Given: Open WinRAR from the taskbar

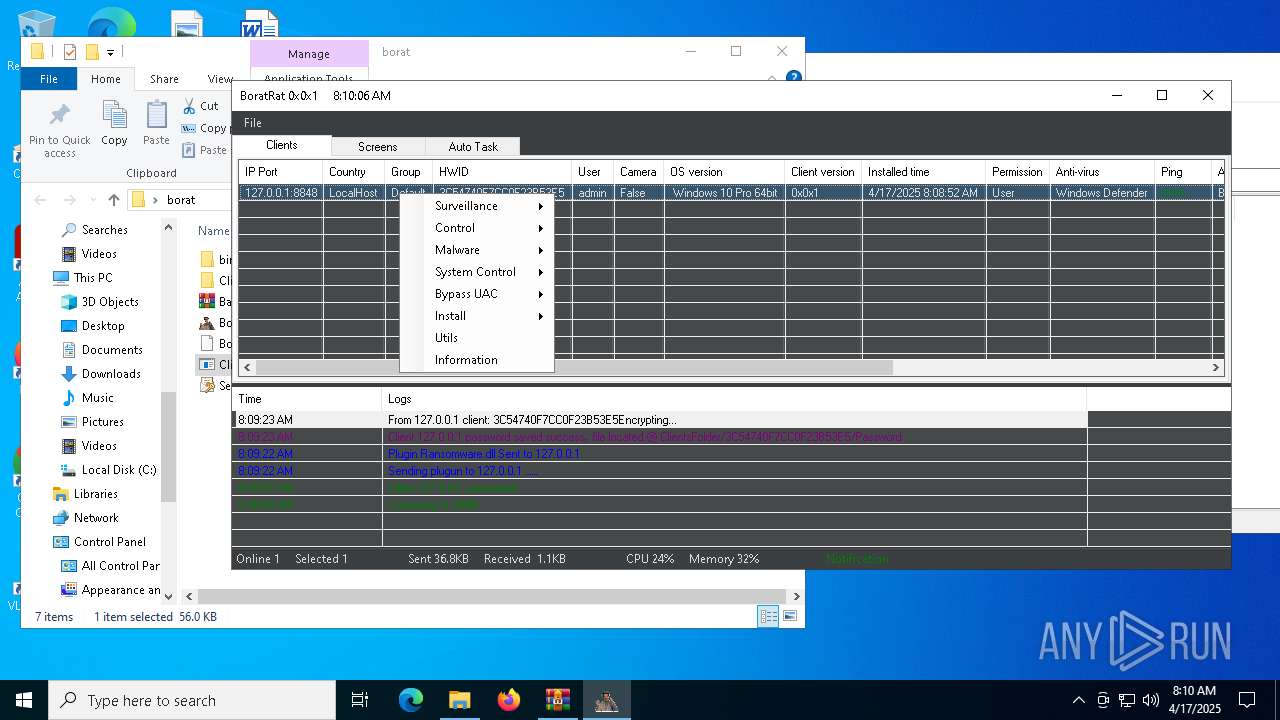Looking at the screenshot, I should point(557,700).
